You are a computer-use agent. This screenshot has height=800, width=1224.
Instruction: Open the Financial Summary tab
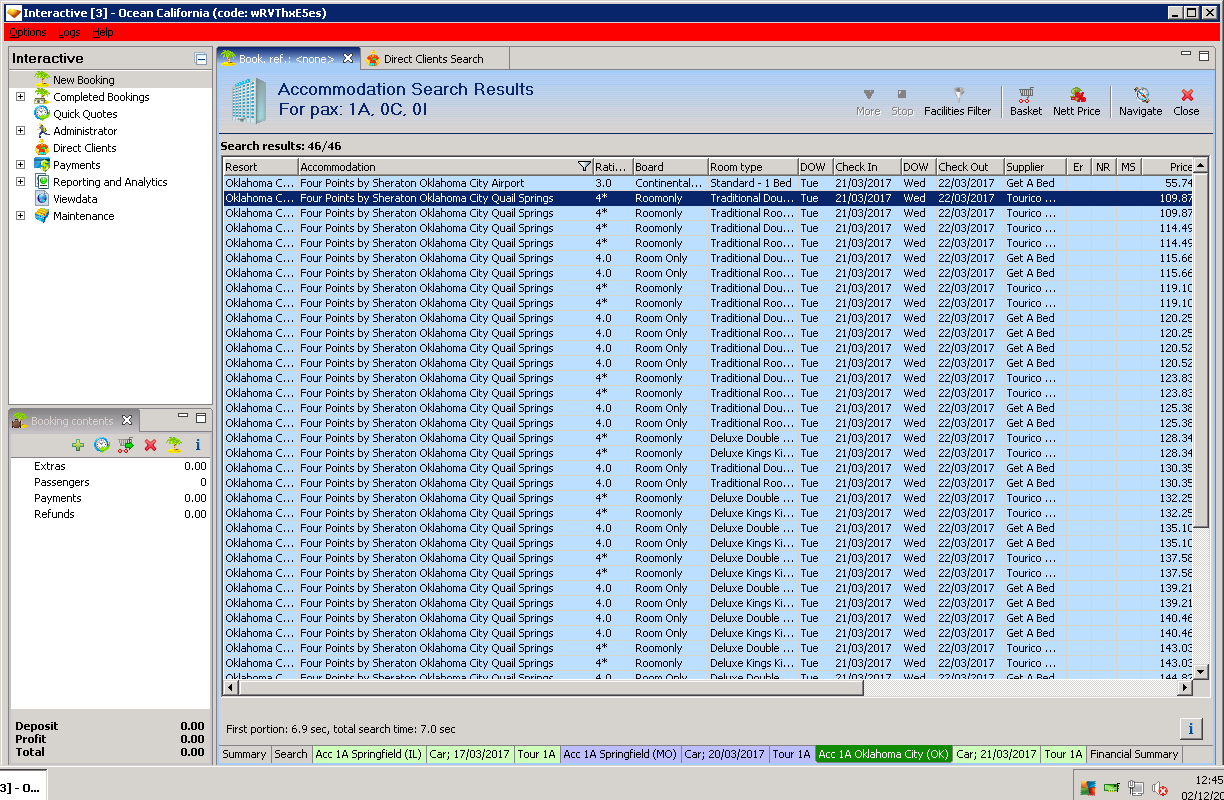[x=1134, y=754]
